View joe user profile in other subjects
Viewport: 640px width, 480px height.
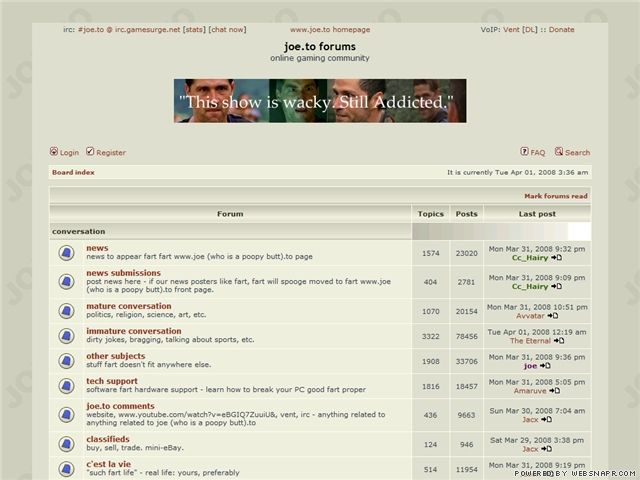[x=530, y=366]
